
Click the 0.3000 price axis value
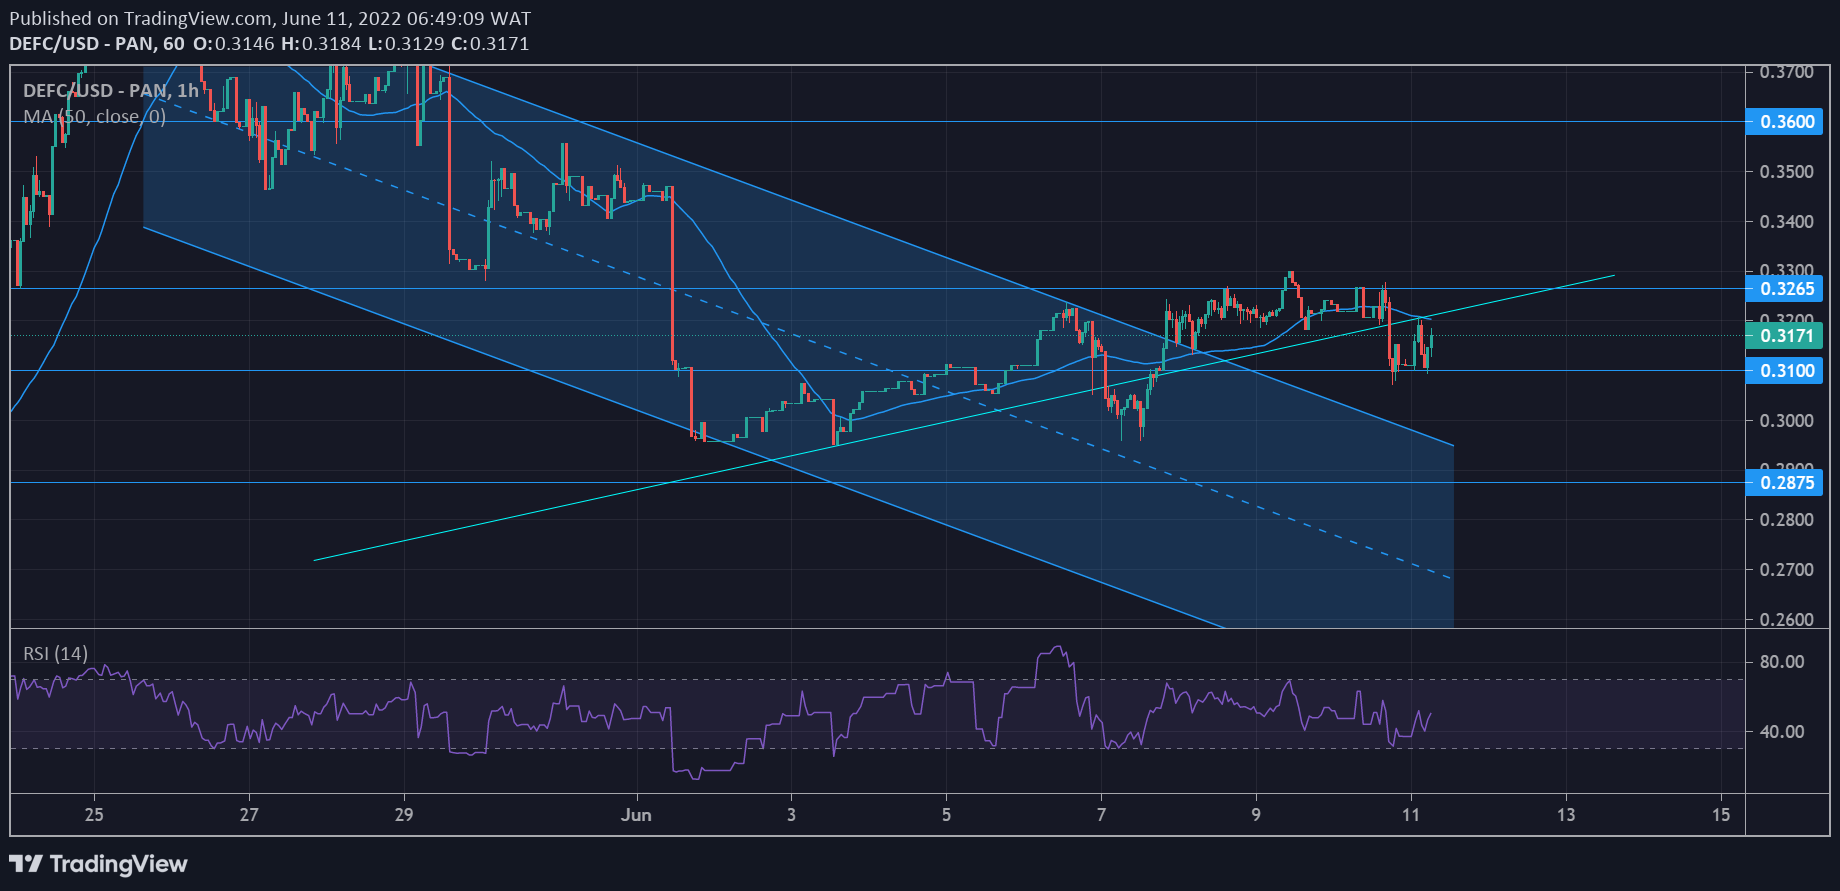[x=1787, y=421]
